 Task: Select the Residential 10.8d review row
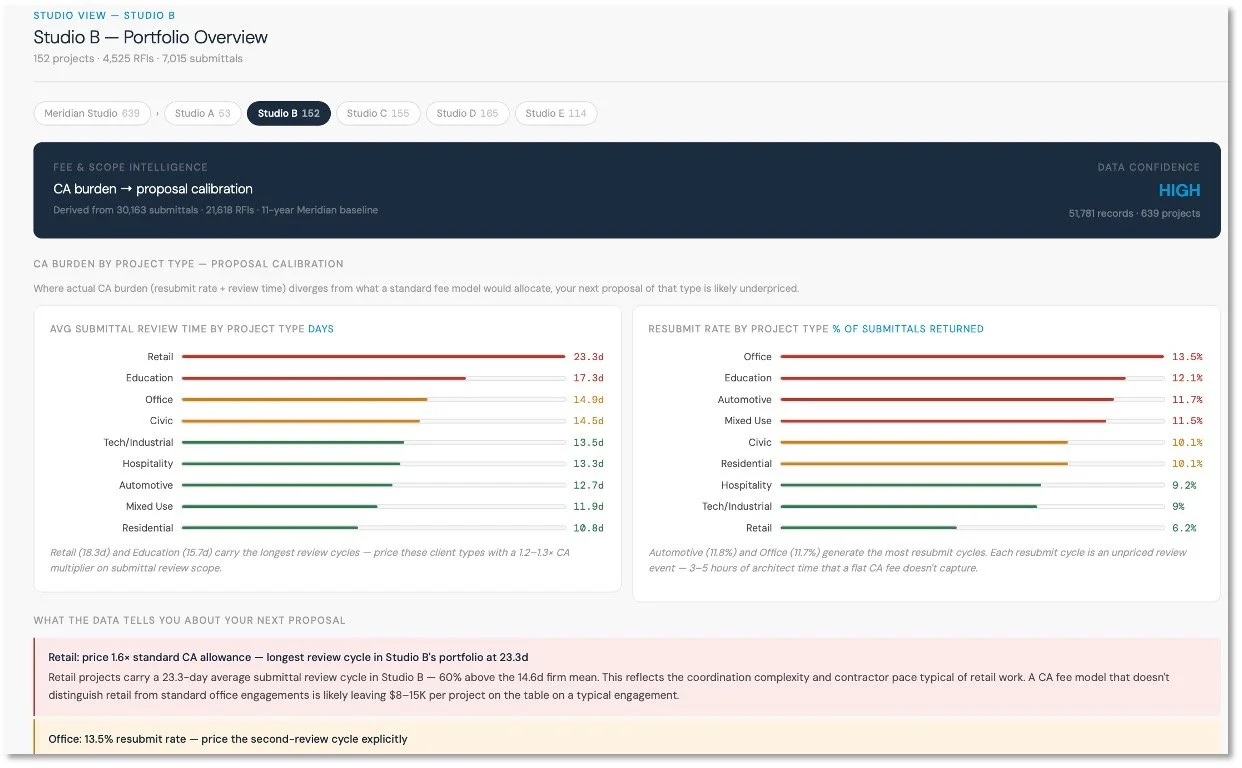coord(327,528)
